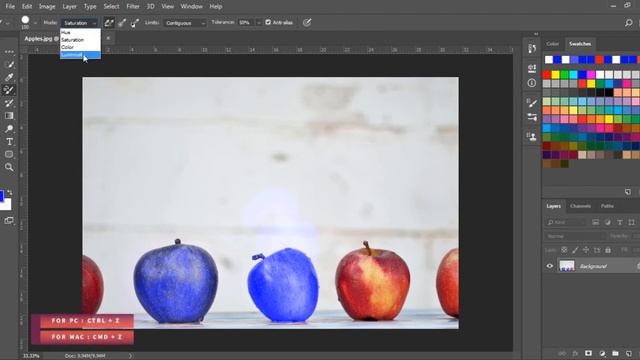Select the Gradient tool in the toolbar
The image size is (640, 360).
click(x=9, y=116)
